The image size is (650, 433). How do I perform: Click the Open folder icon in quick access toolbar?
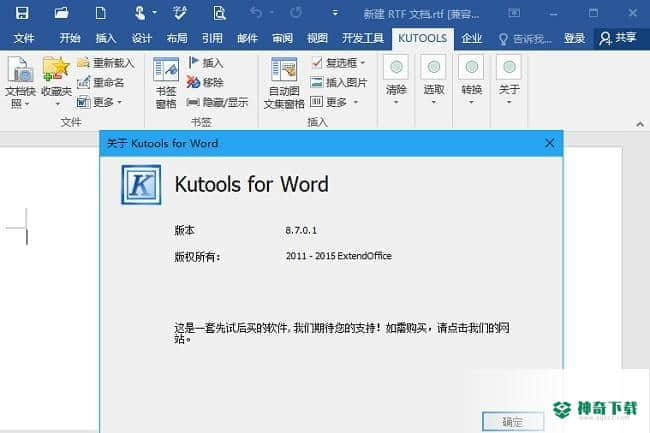click(x=61, y=13)
